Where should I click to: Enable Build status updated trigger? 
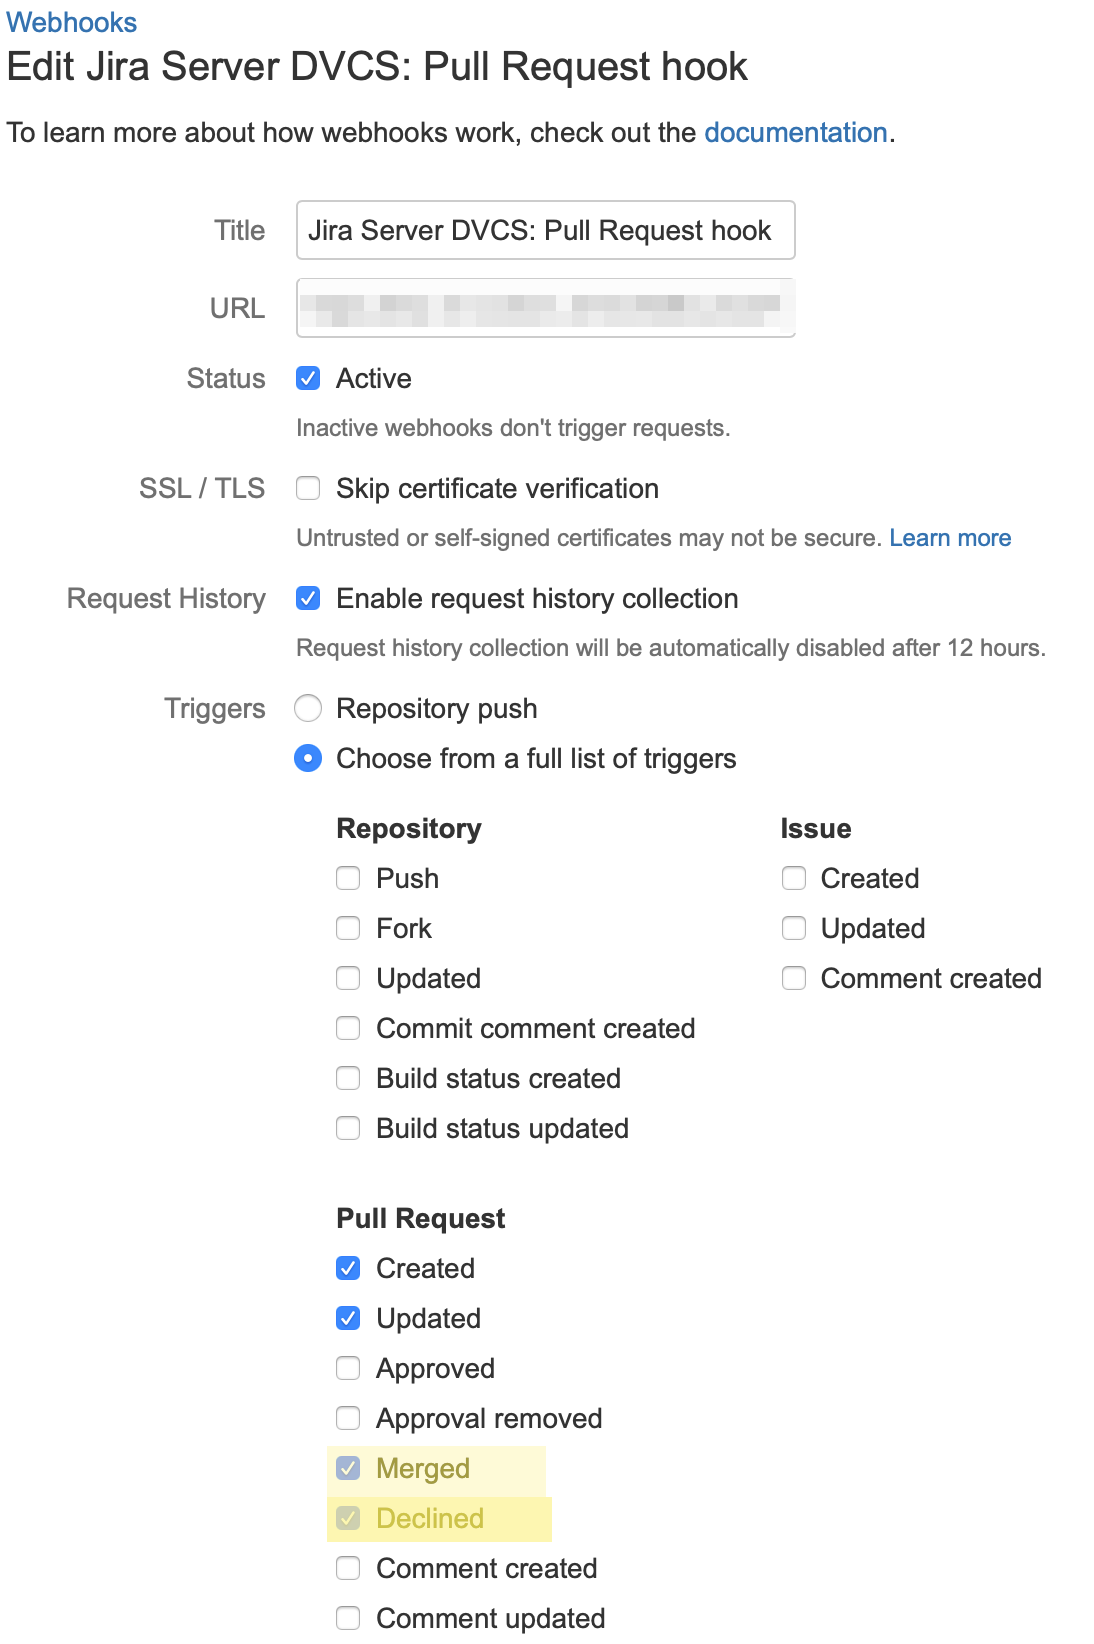click(347, 1128)
